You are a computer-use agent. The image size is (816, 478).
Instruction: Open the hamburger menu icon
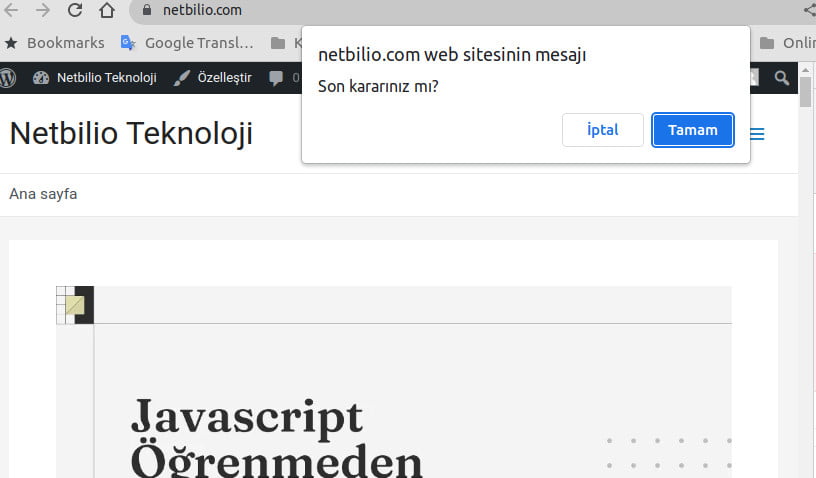coord(757,134)
